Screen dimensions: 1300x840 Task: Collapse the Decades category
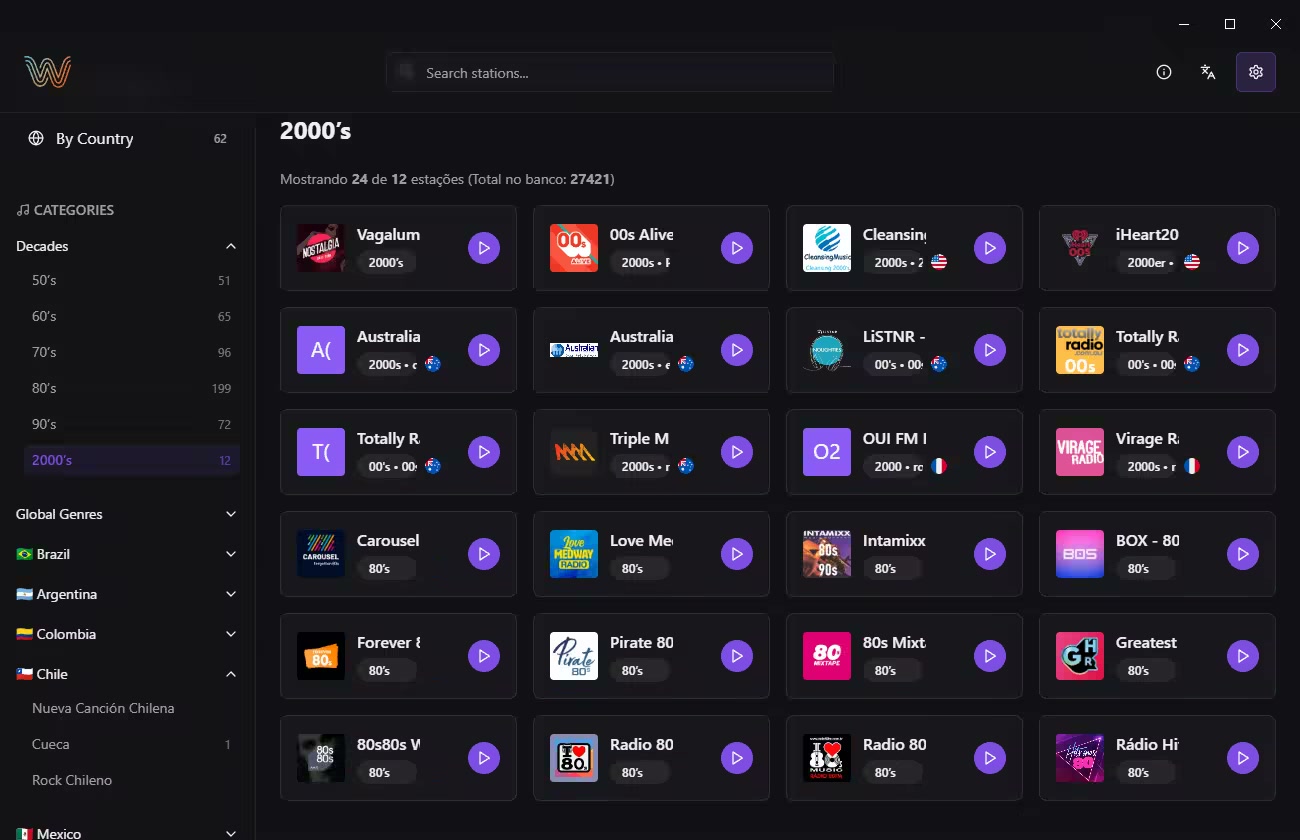click(x=231, y=246)
